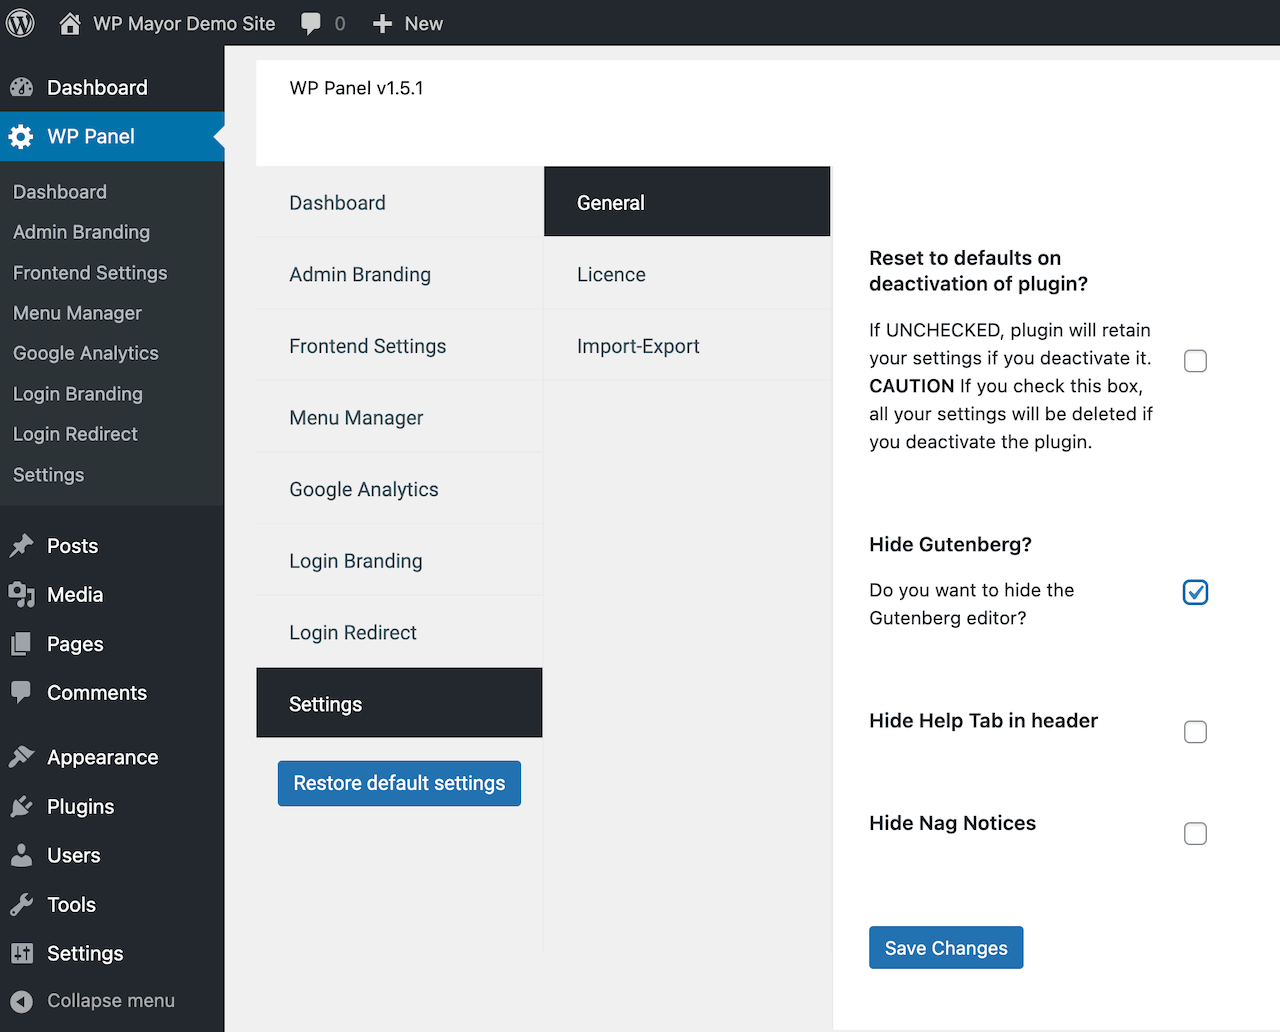Select Menu Manager in WP Panel tab list
Viewport: 1280px width, 1032px height.
[399, 418]
